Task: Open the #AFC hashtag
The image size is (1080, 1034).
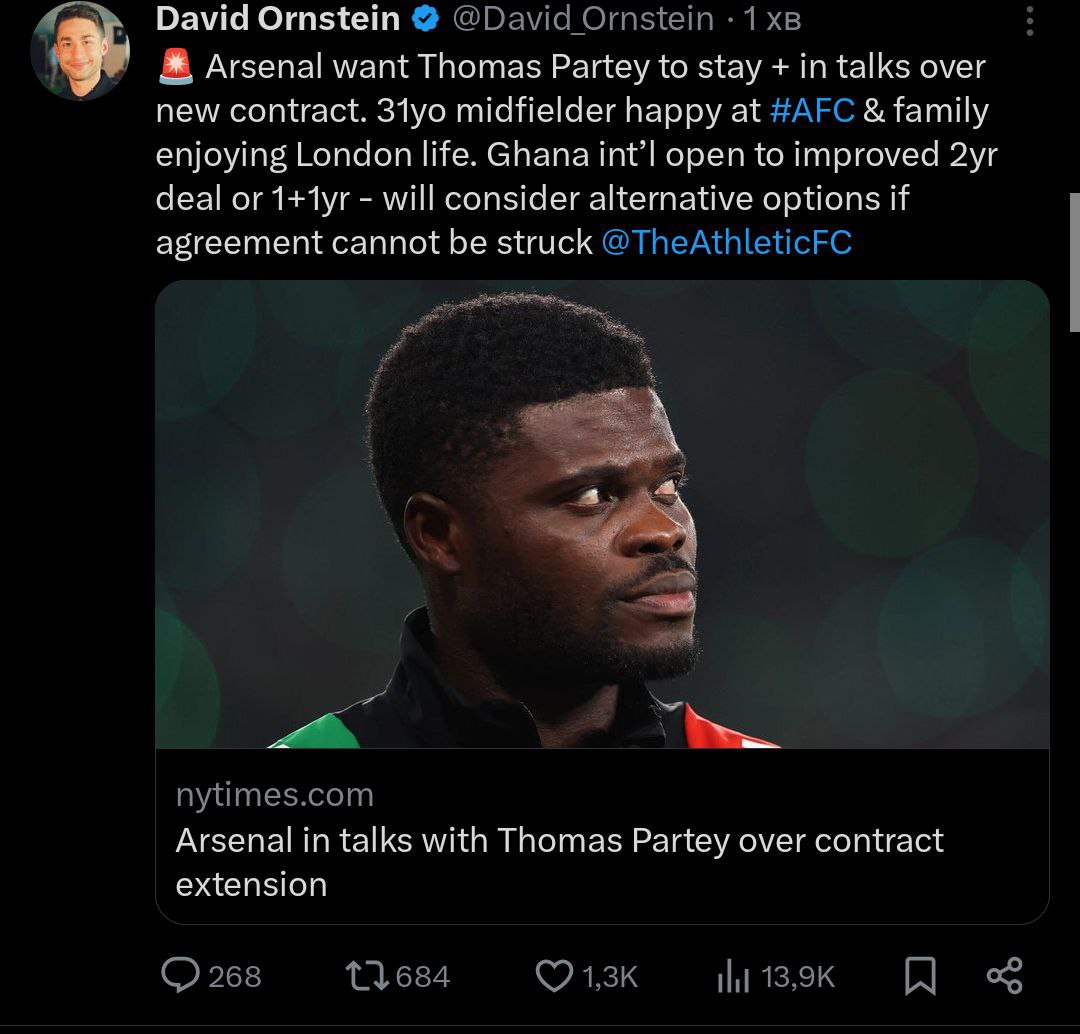Action: [813, 110]
